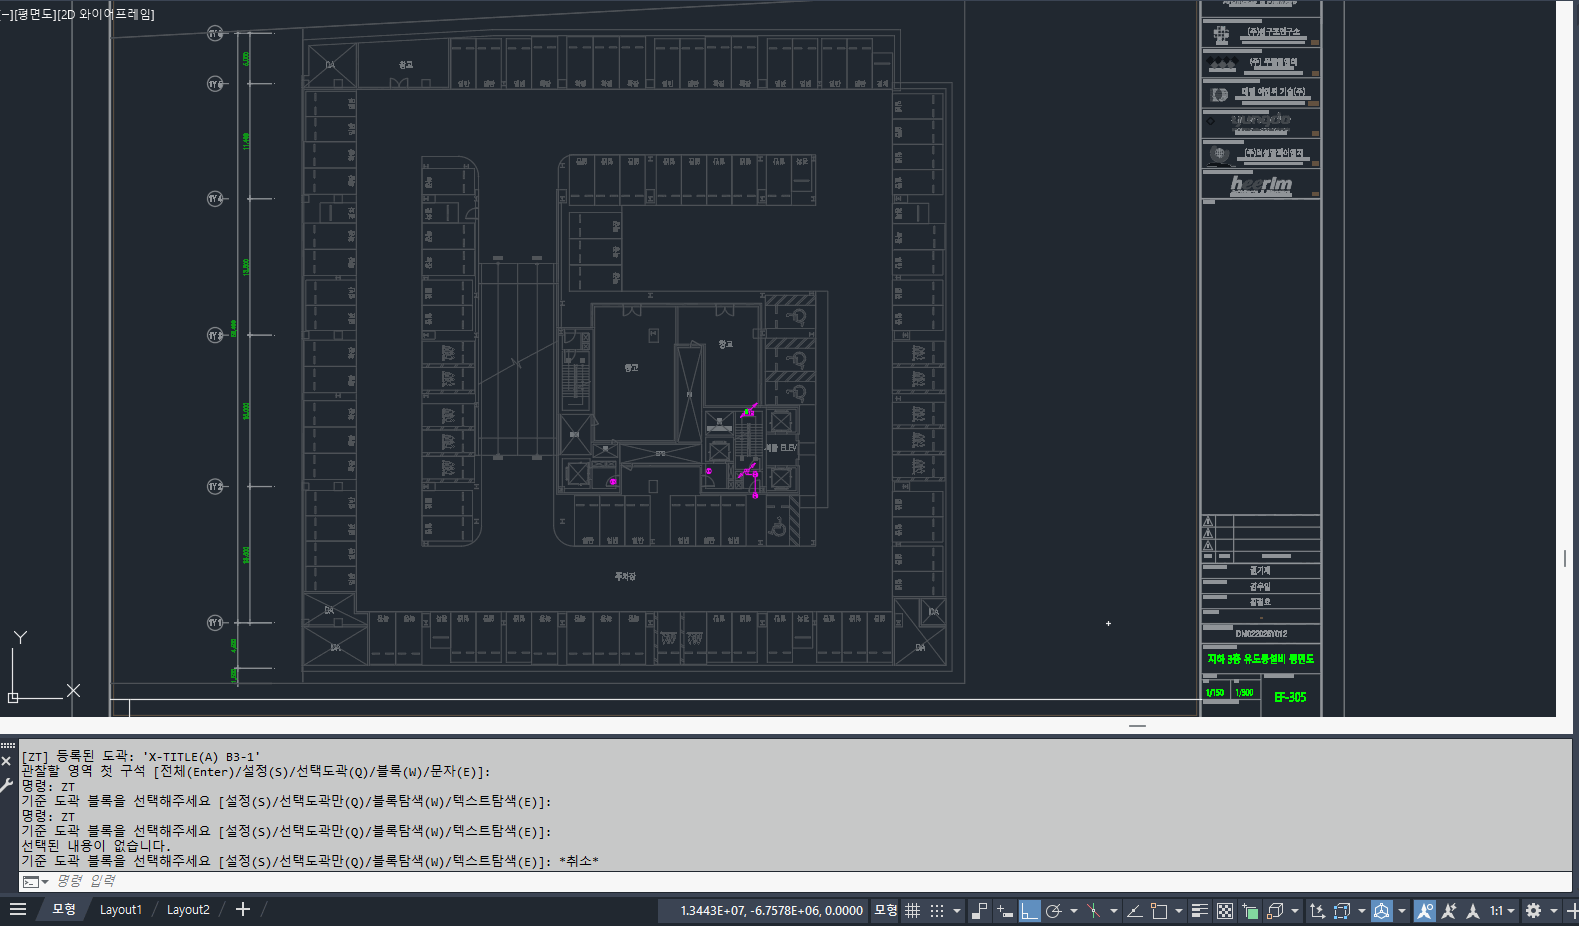
Task: Click the dynamic UCS icon
Action: pyautogui.click(x=1317, y=911)
